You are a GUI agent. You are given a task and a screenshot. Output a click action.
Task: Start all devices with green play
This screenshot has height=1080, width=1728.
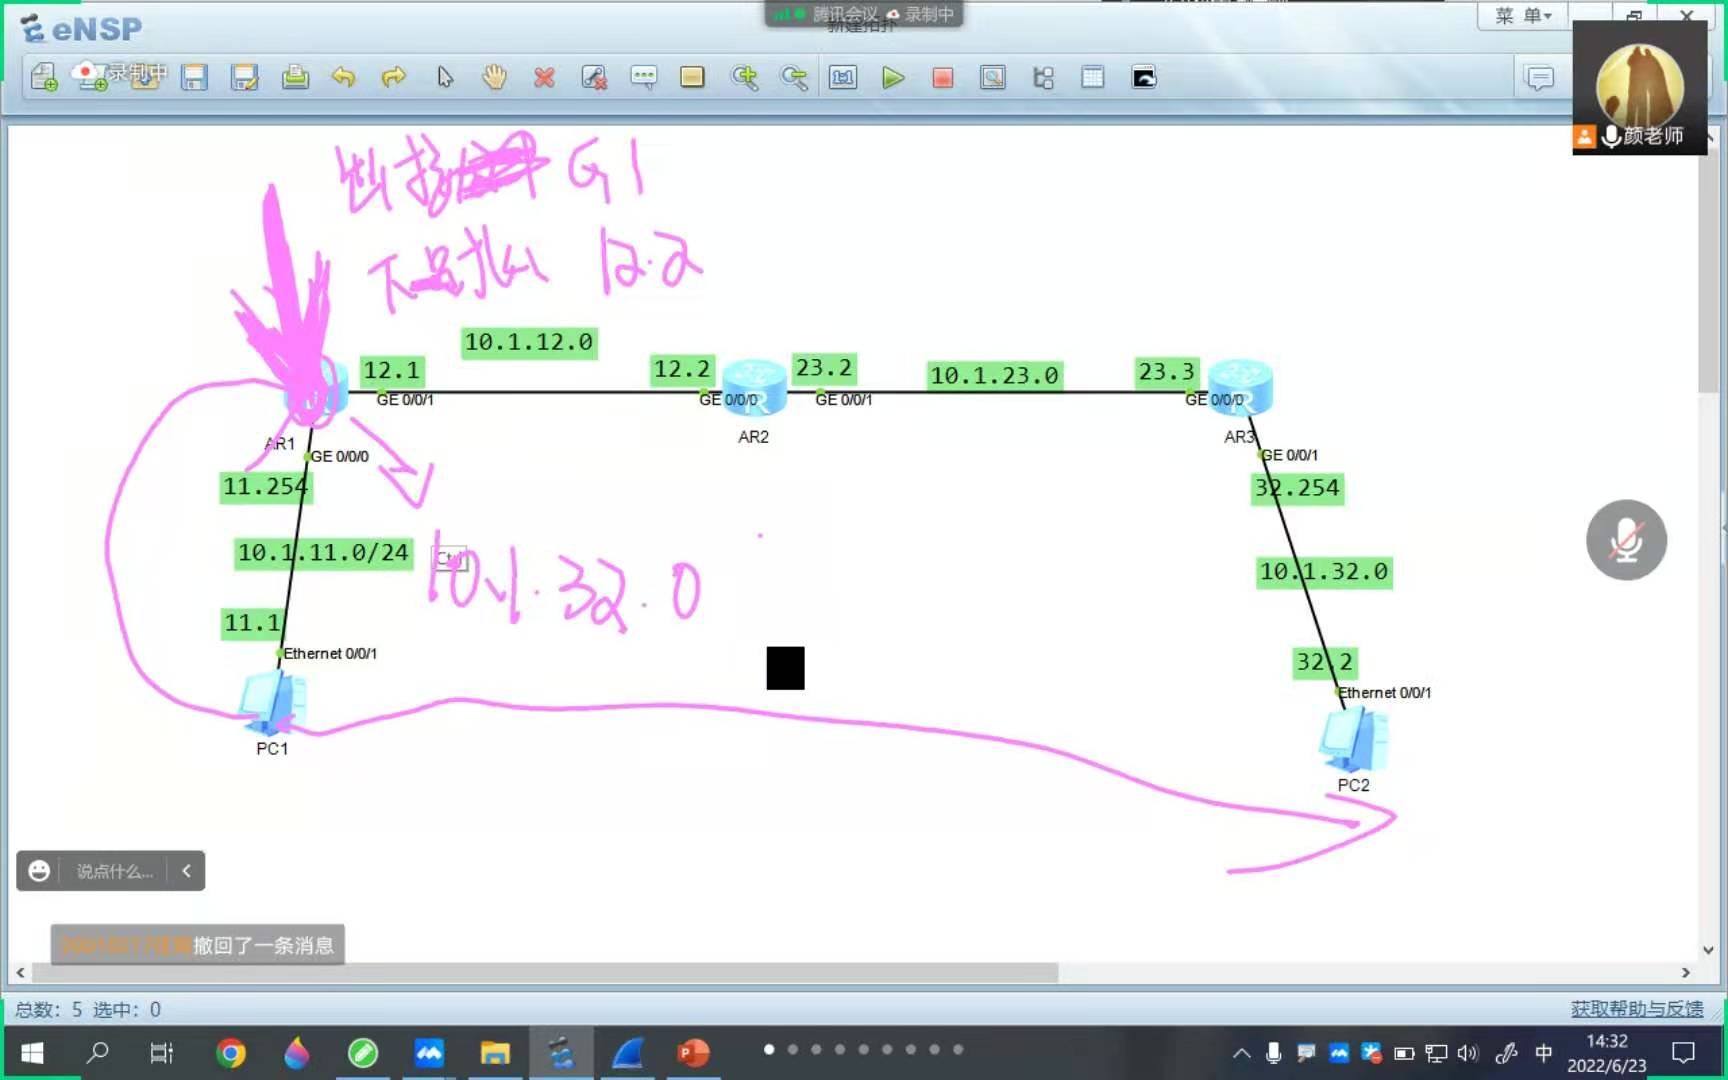893,77
